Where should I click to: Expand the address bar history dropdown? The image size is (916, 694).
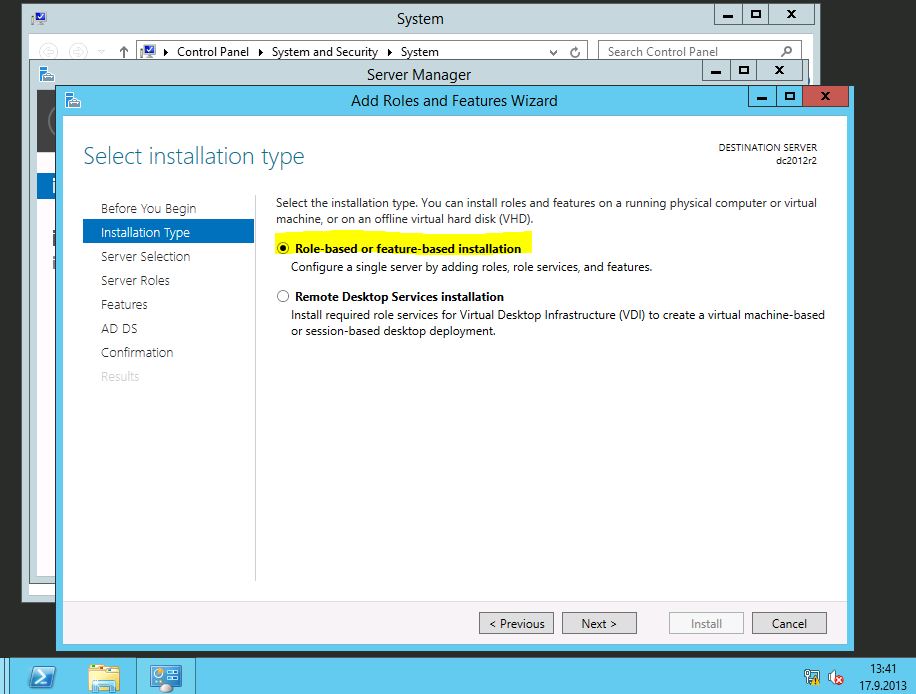tap(553, 52)
